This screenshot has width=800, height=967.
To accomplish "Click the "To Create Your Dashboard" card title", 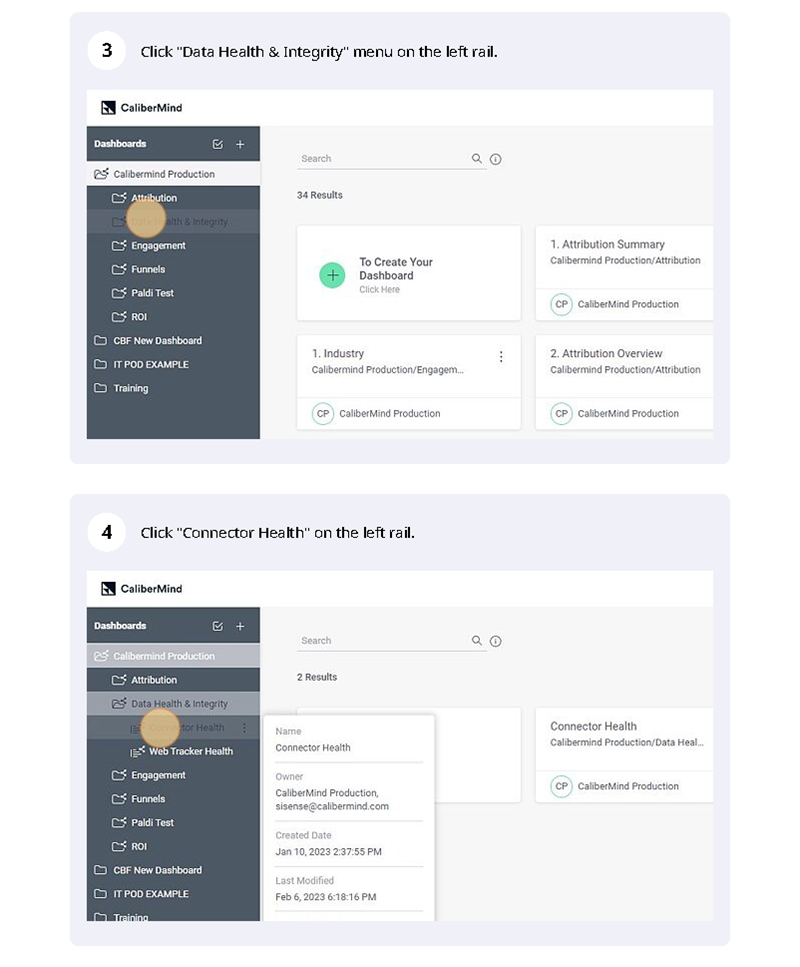I will point(396,269).
